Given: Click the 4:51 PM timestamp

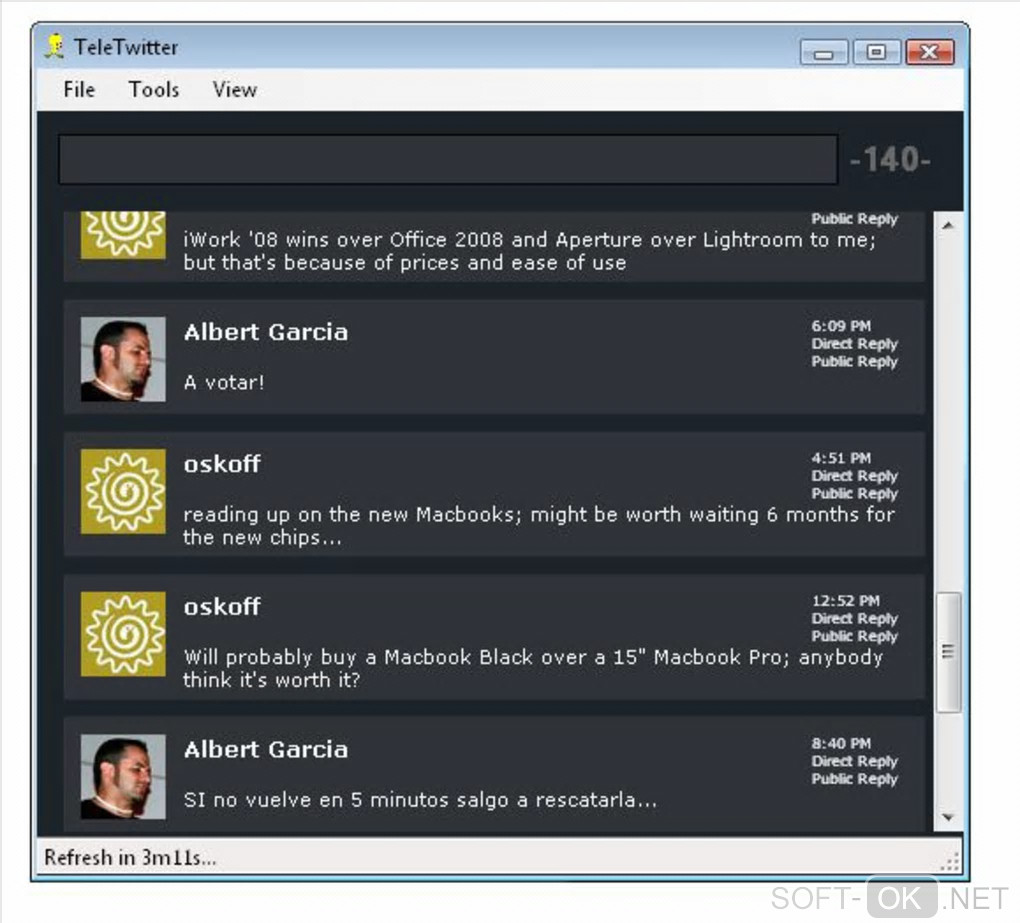Looking at the screenshot, I should point(840,458).
